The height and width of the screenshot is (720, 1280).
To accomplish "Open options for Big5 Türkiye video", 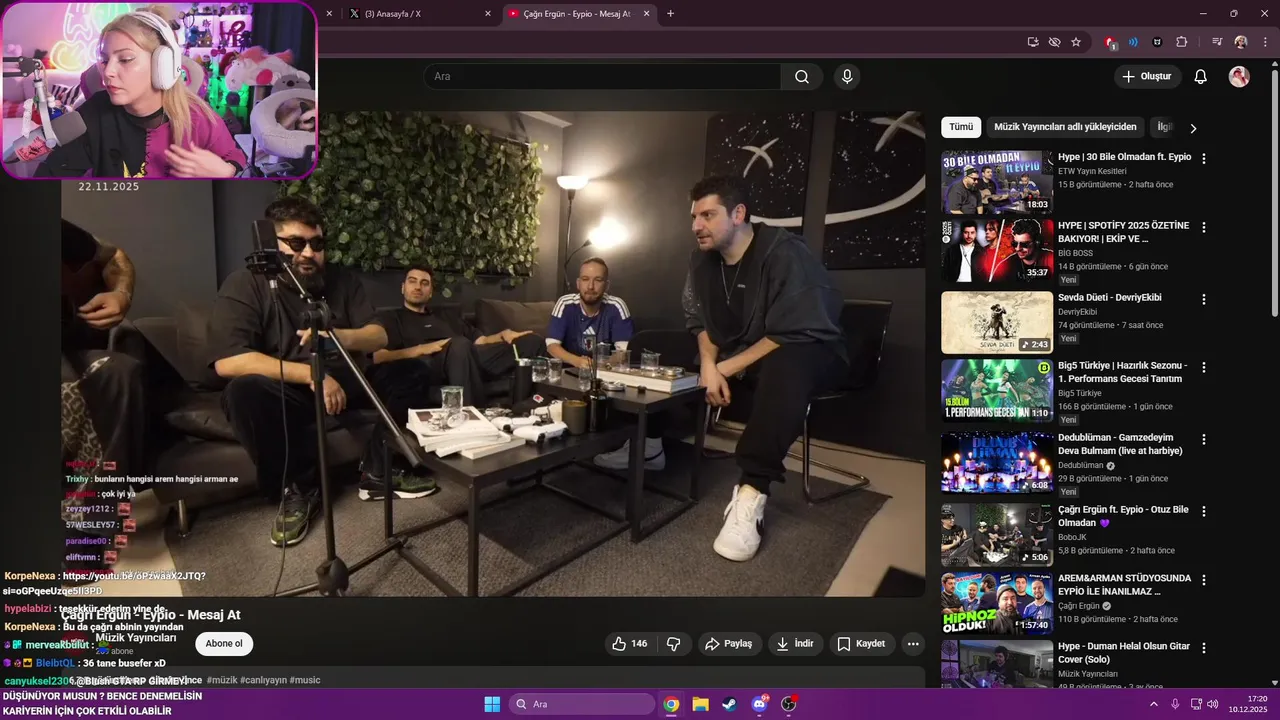I will point(1204,367).
